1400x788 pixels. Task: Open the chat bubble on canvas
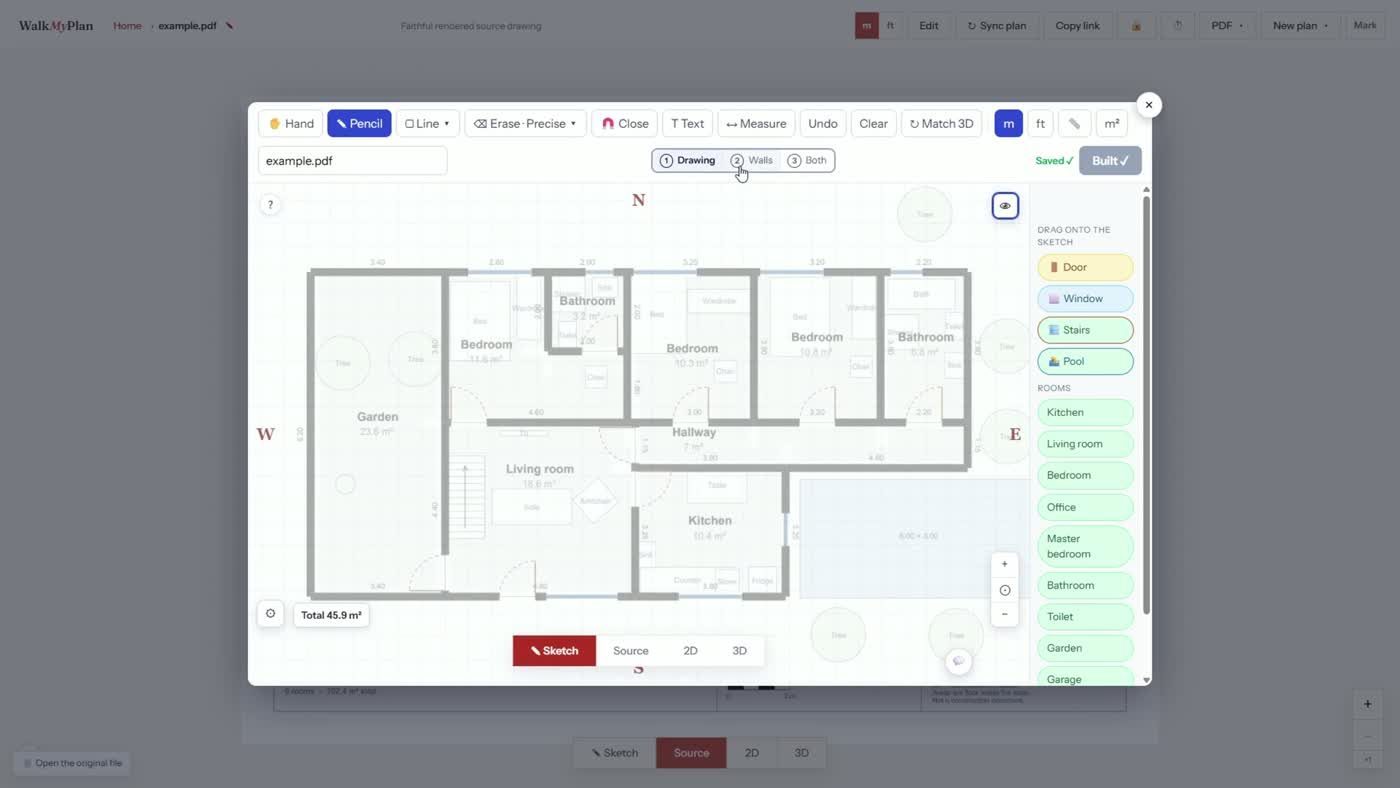pos(958,661)
